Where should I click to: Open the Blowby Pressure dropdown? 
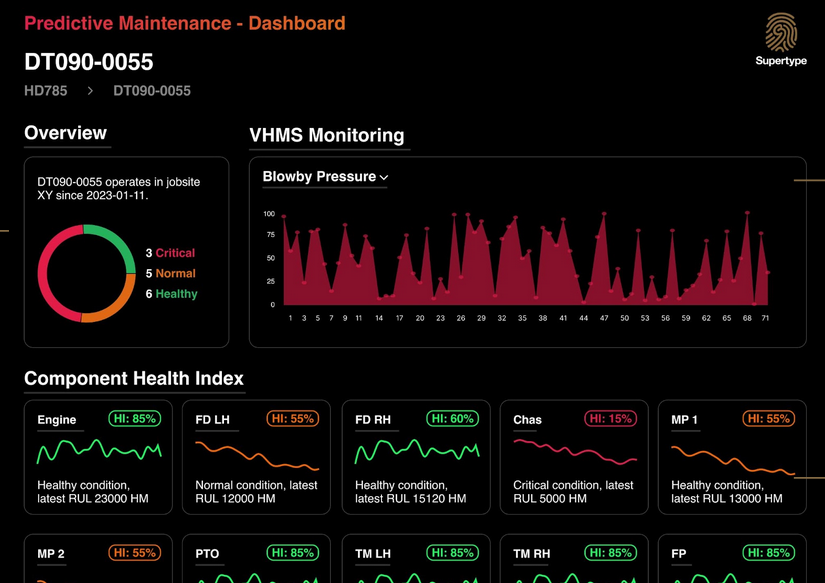pos(325,177)
